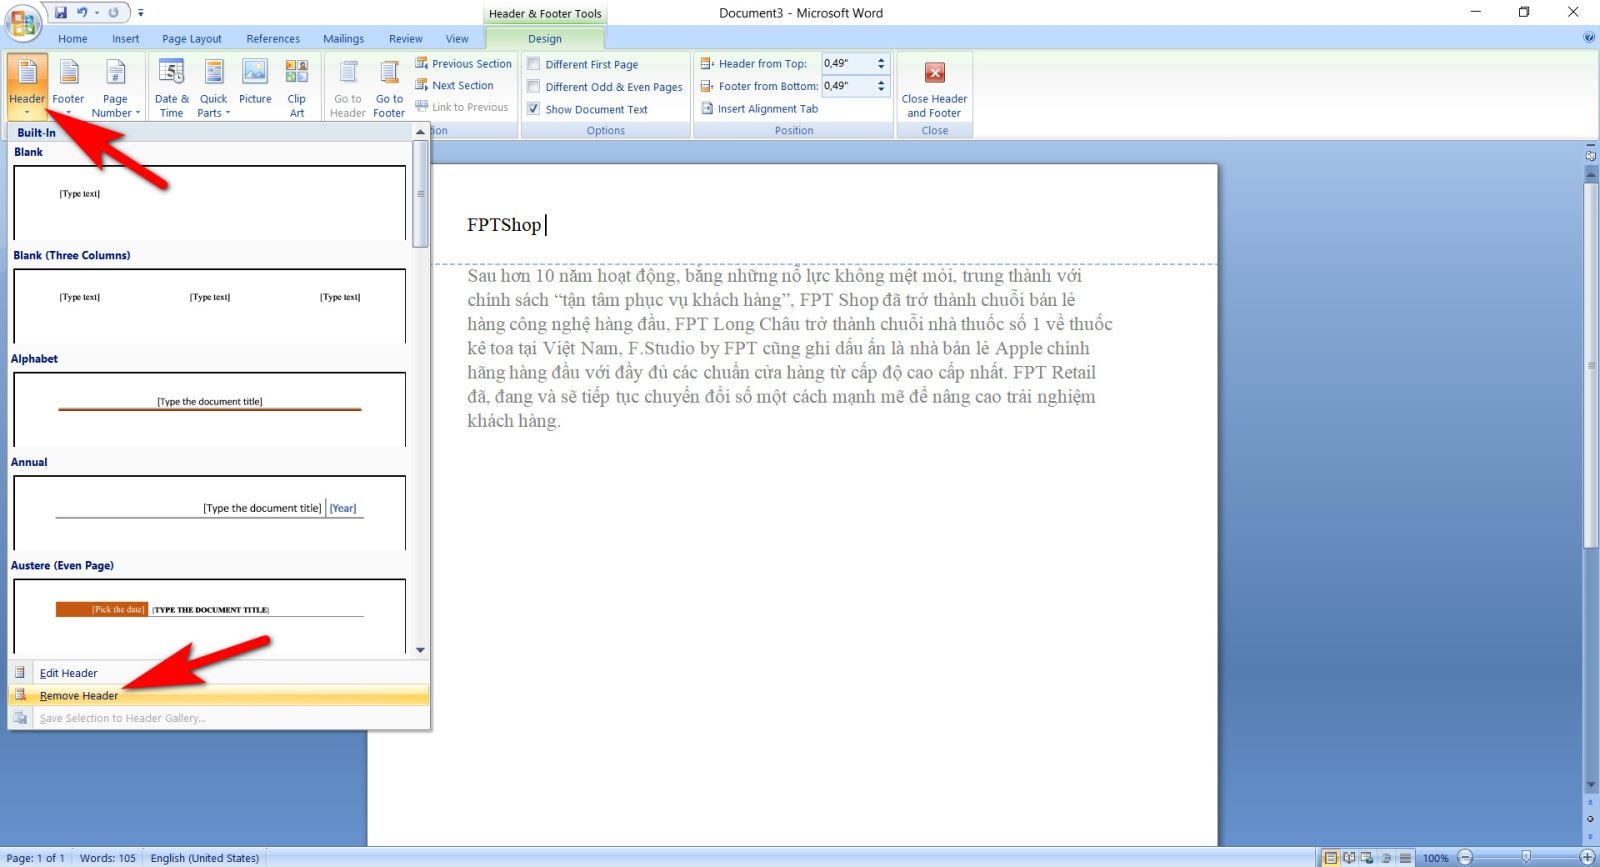
Task: Zoom out with minus button
Action: pos(1465,858)
